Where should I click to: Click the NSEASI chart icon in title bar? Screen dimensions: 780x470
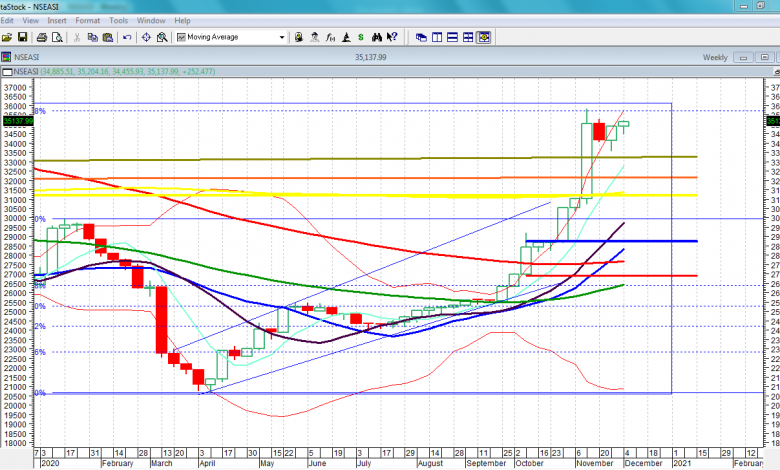coord(6,58)
